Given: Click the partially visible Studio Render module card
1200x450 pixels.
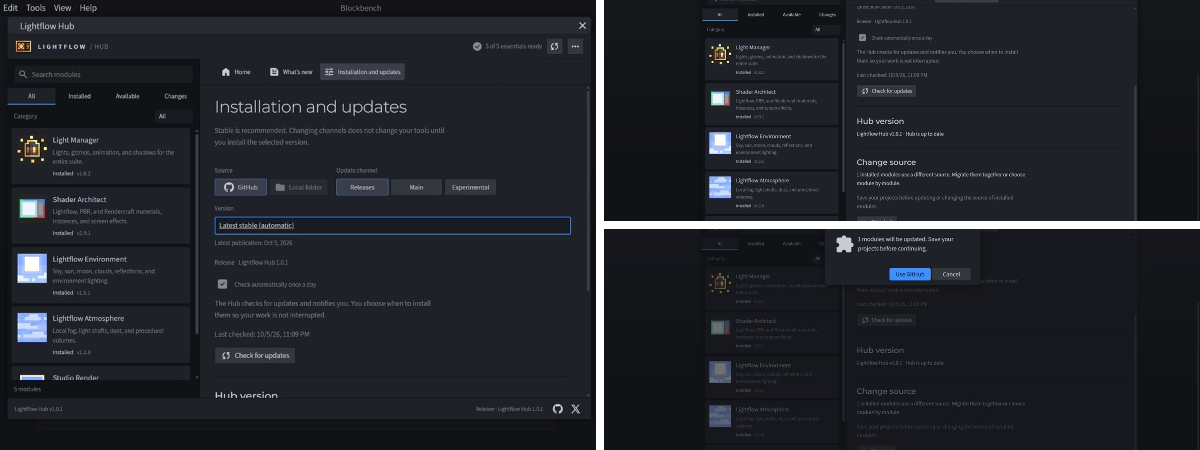Looking at the screenshot, I should pos(99,373).
